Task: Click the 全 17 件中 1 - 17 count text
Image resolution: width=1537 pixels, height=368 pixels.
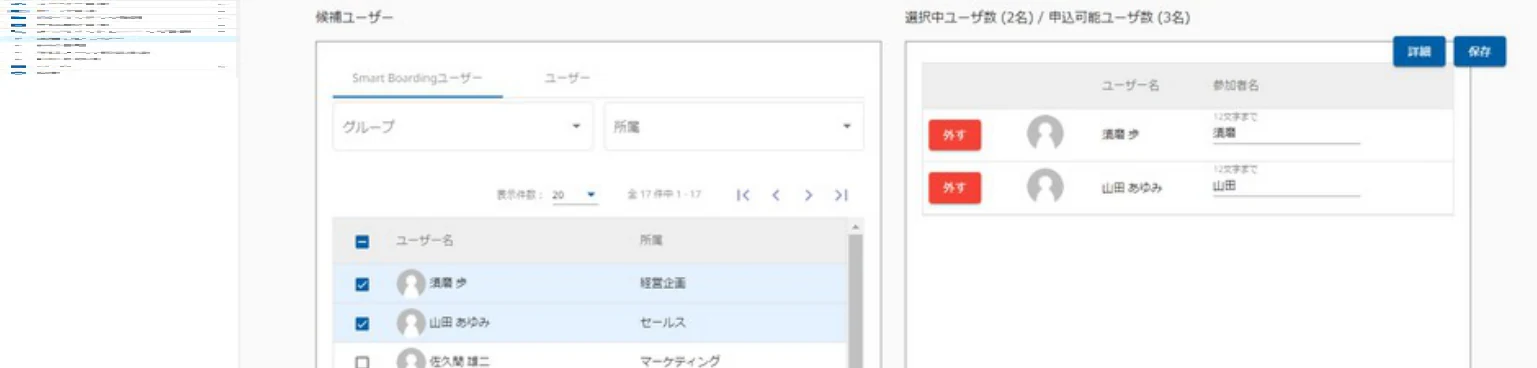Action: point(664,195)
